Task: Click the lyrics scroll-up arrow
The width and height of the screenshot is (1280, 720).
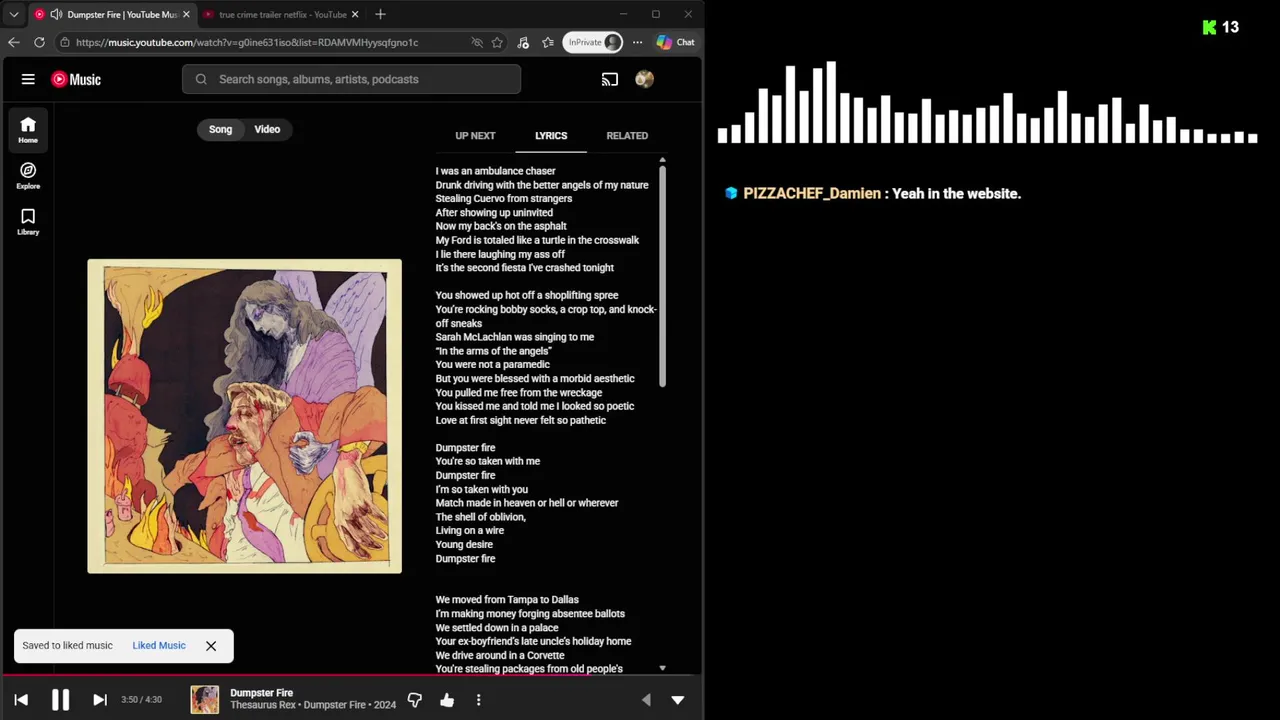Action: coord(662,160)
